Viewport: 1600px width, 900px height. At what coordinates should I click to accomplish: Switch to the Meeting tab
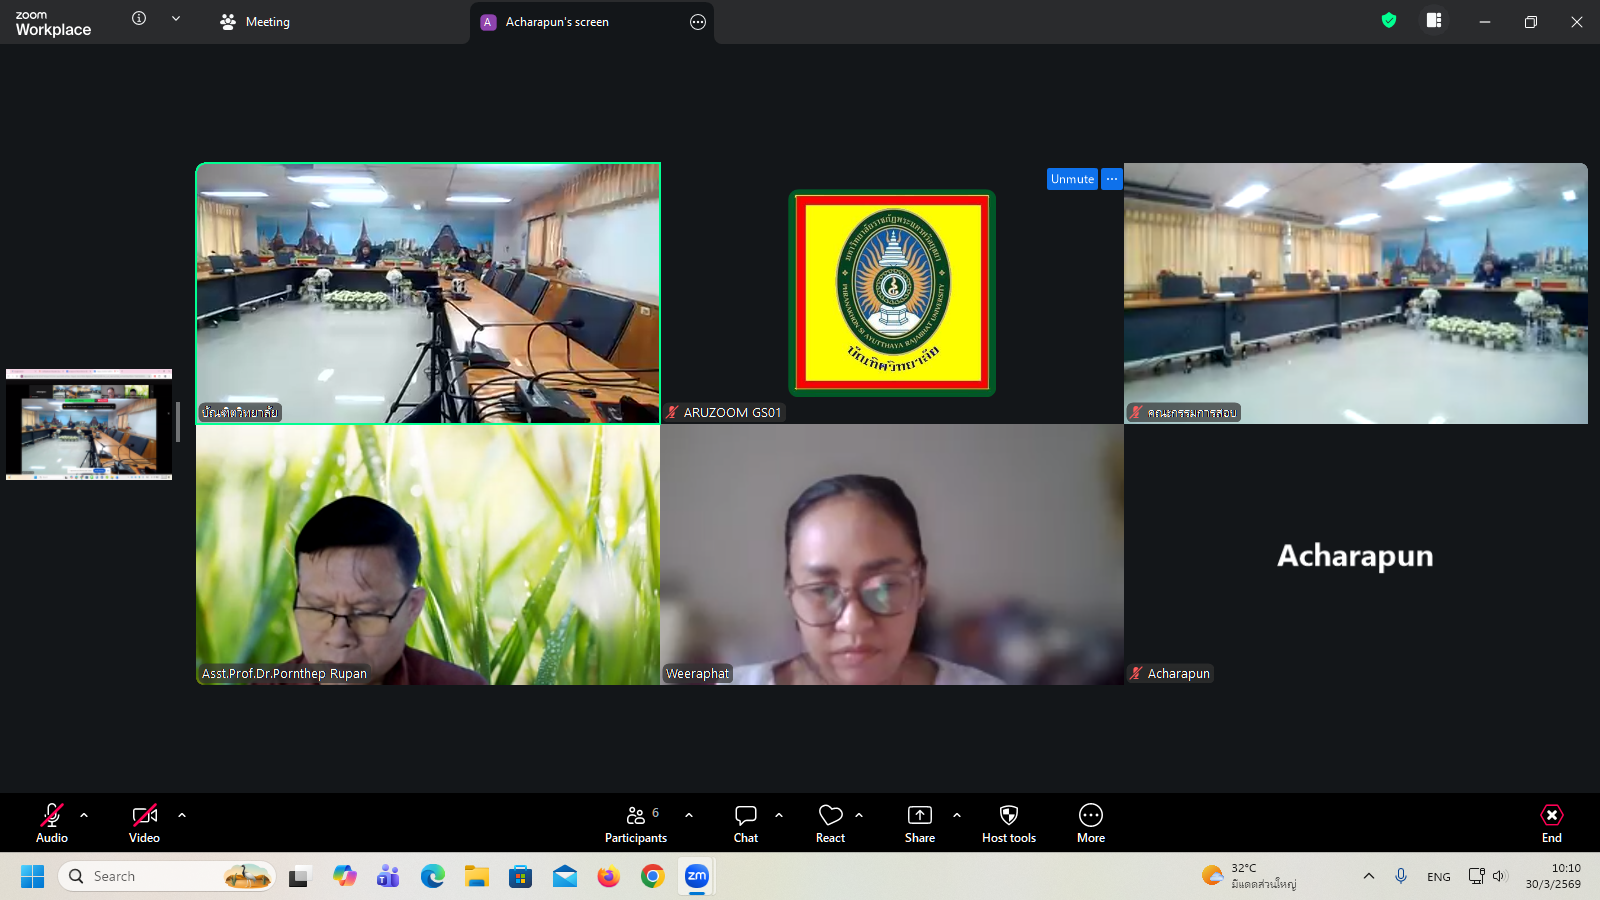click(x=256, y=22)
